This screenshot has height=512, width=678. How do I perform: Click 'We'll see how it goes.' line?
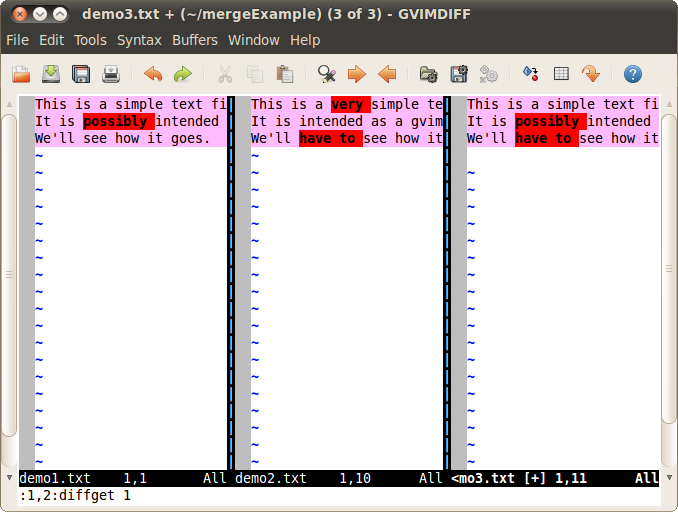[x=123, y=138]
